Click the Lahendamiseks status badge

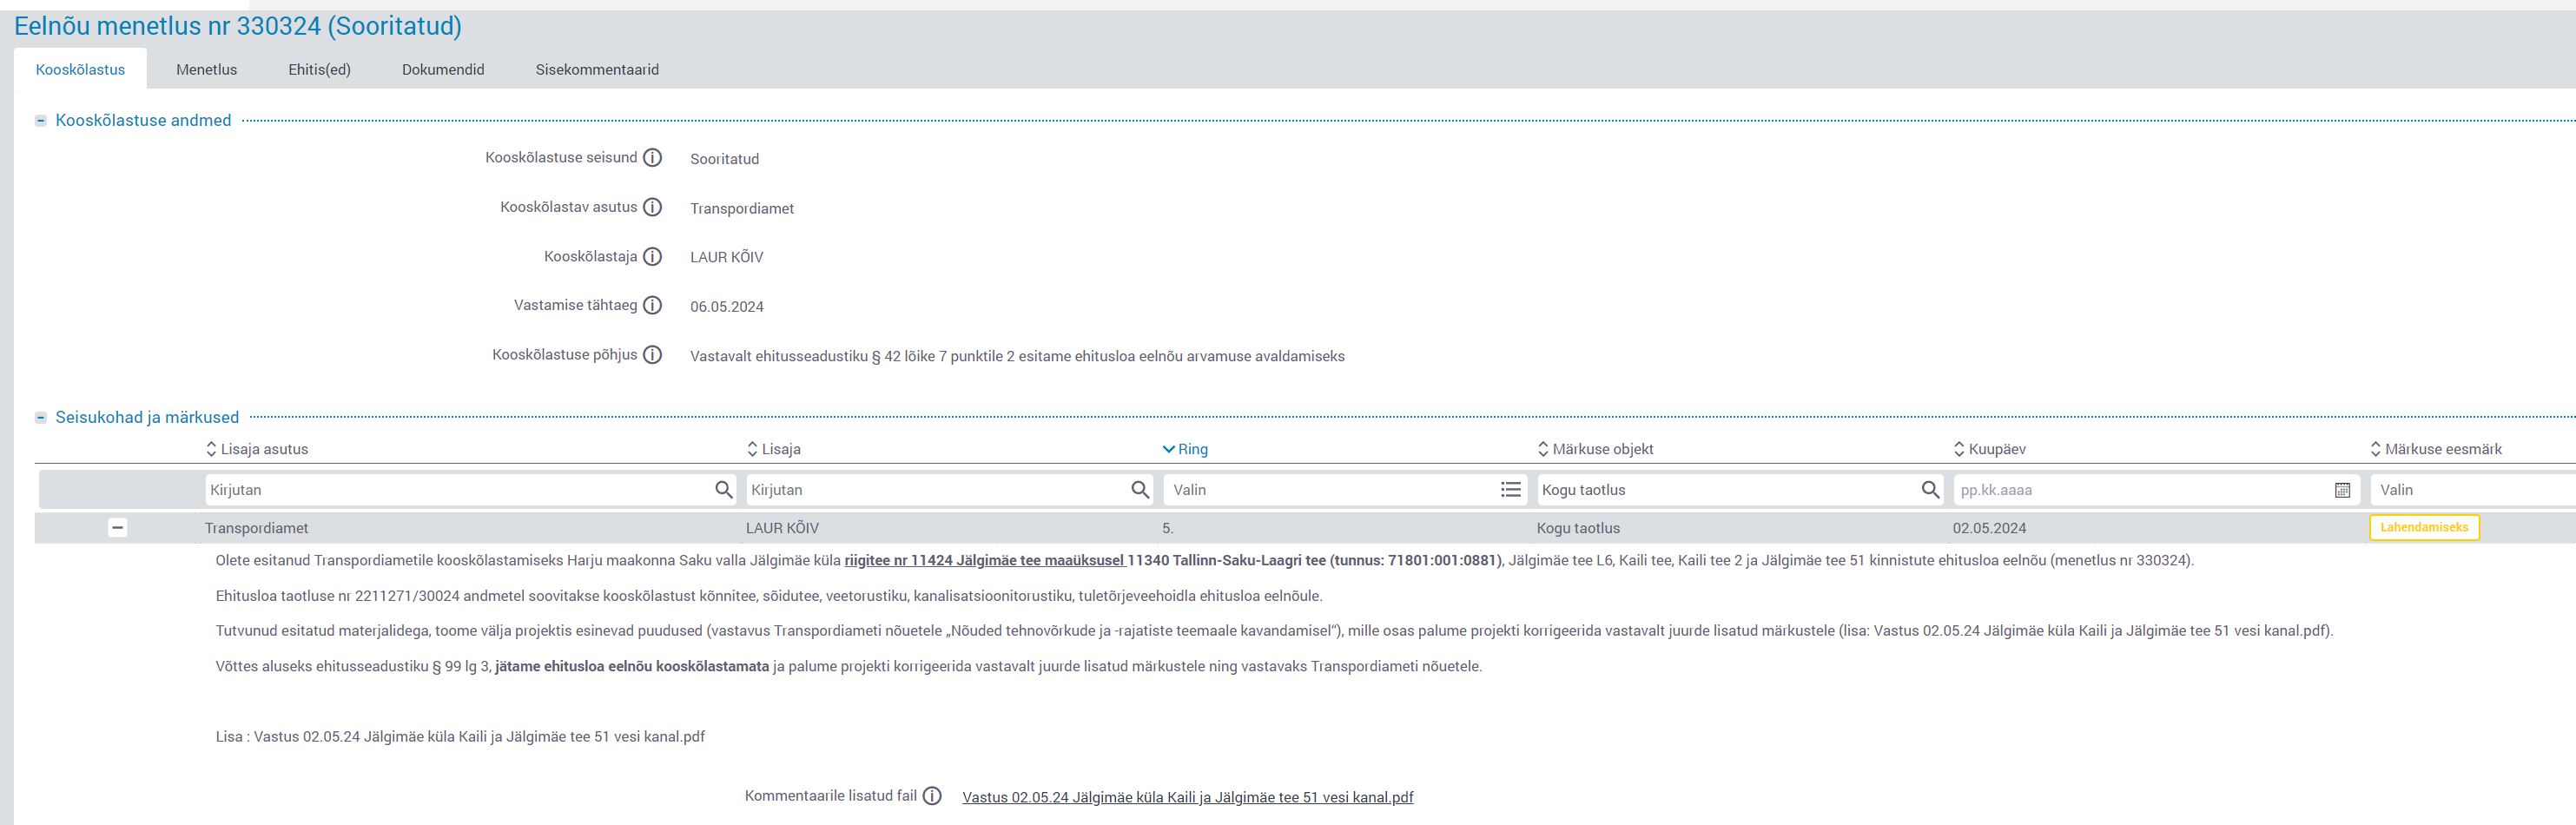2424,527
